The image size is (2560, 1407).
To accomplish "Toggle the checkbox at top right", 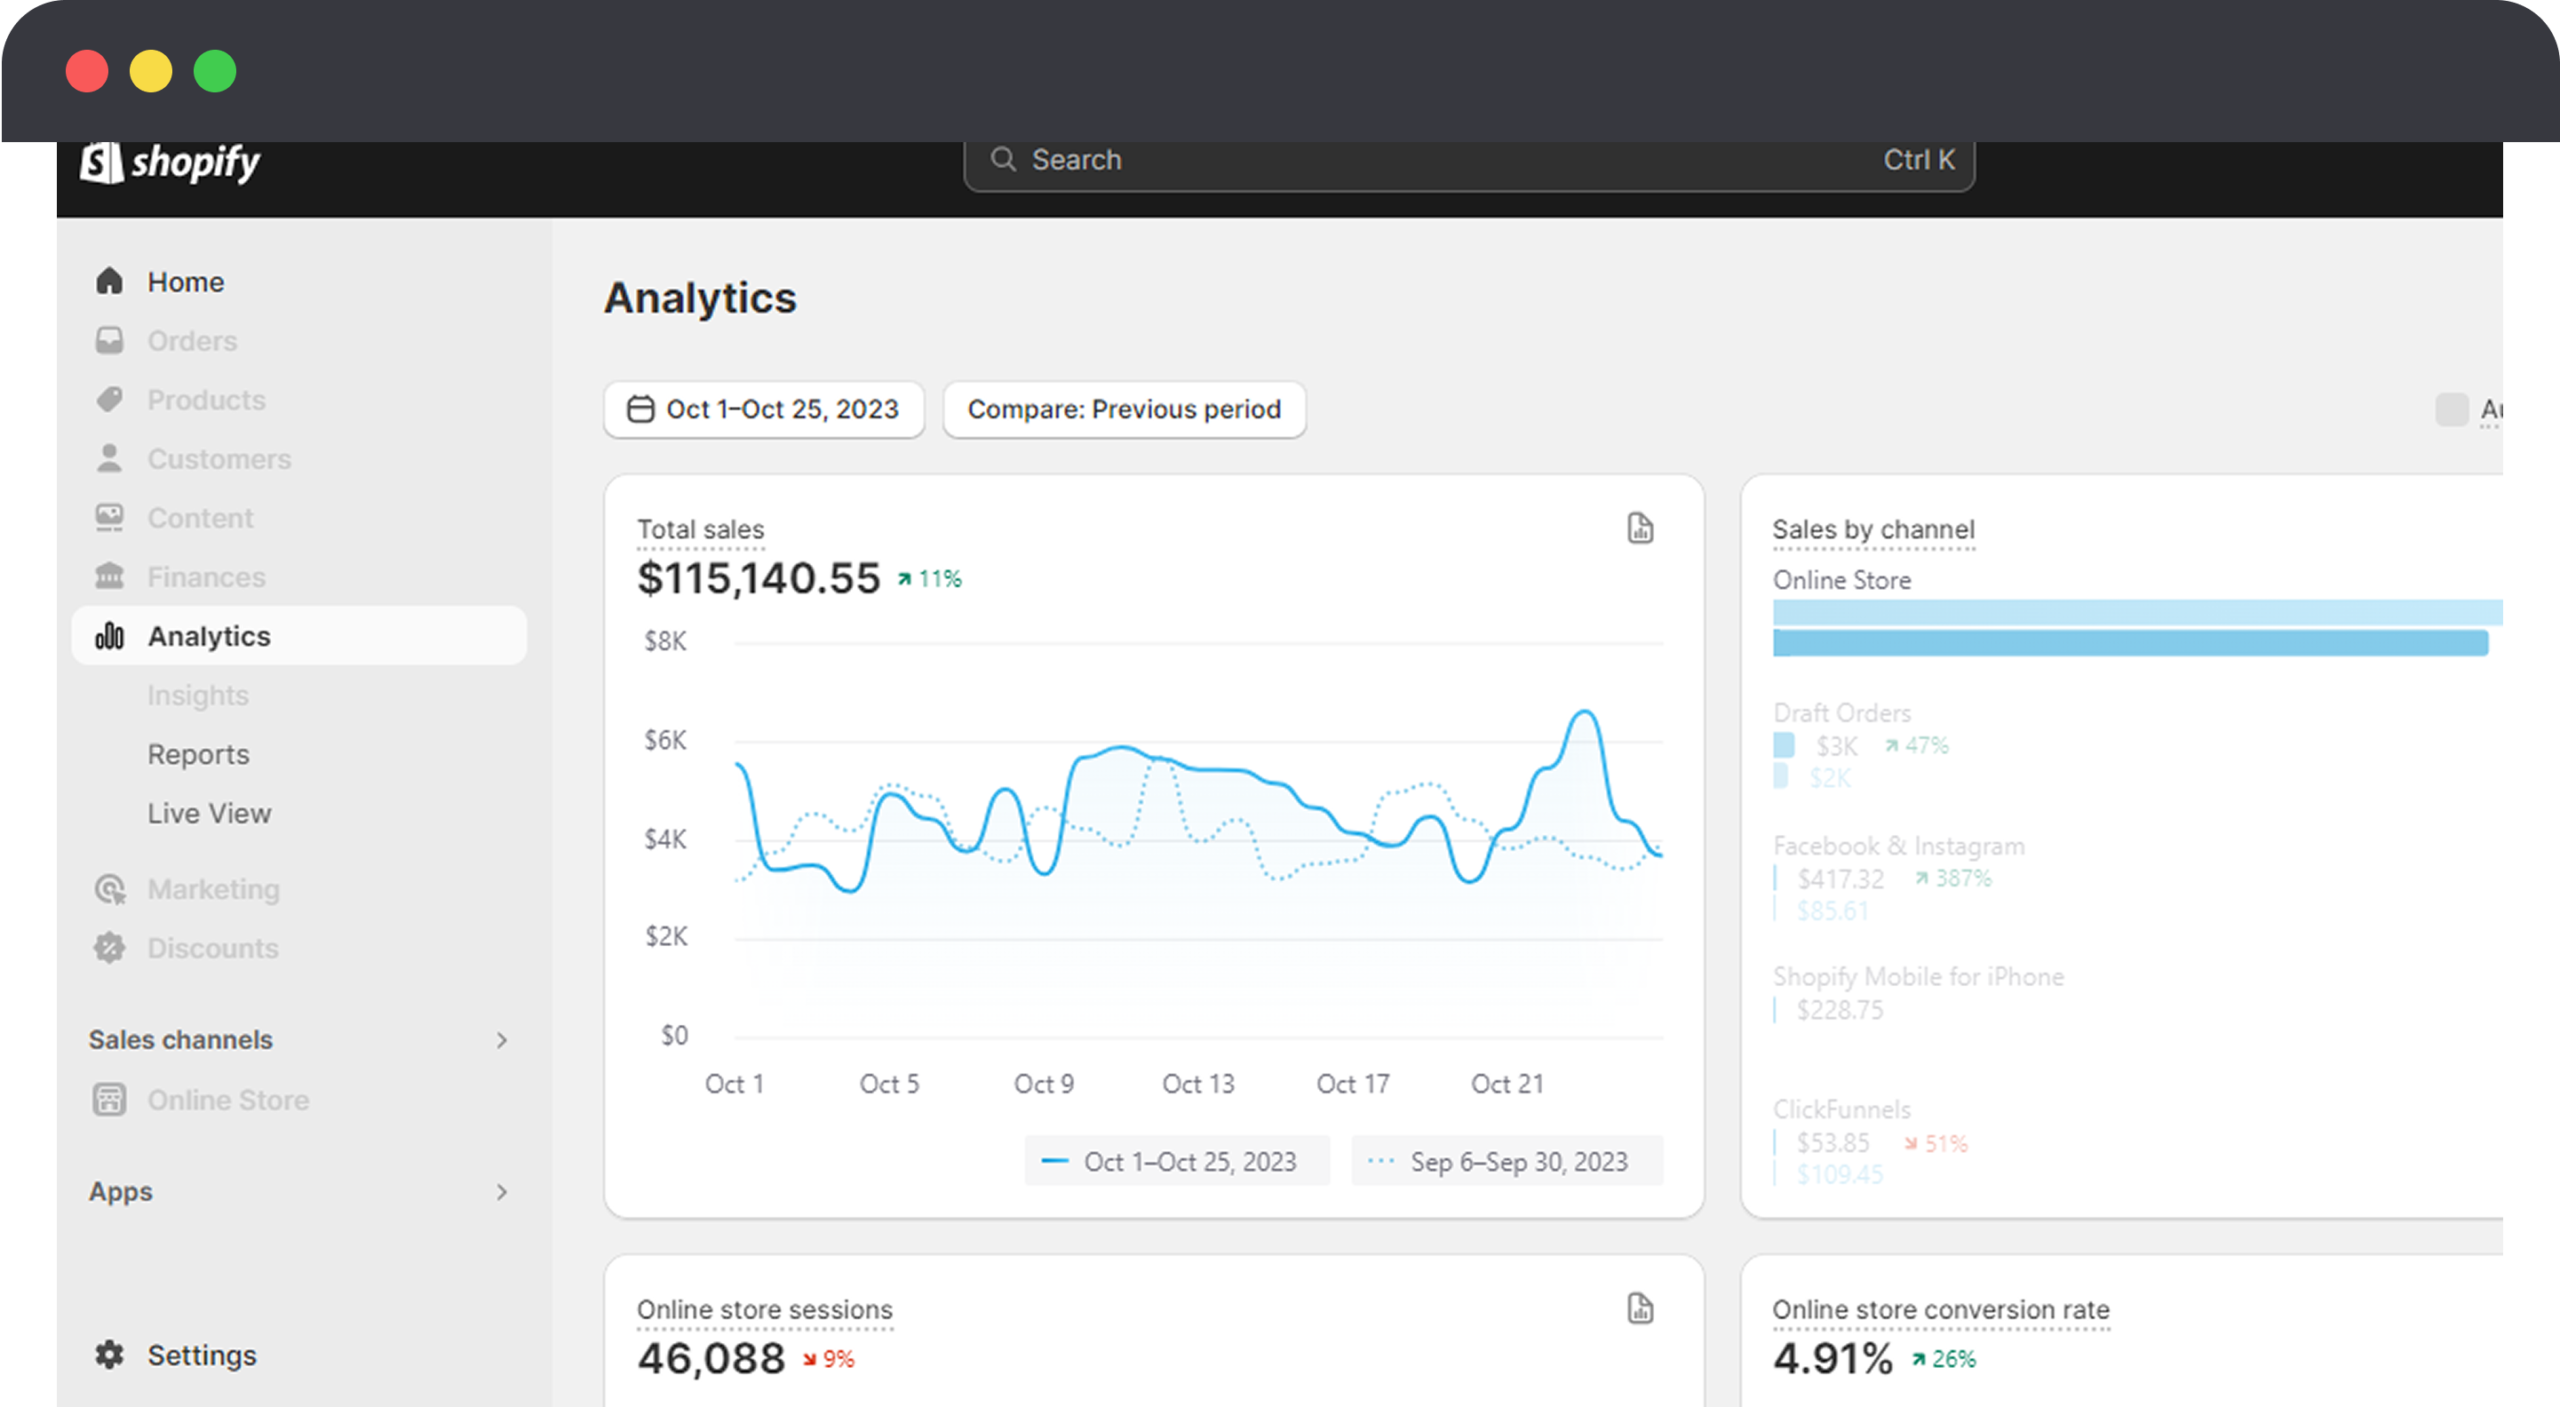I will click(x=2451, y=409).
